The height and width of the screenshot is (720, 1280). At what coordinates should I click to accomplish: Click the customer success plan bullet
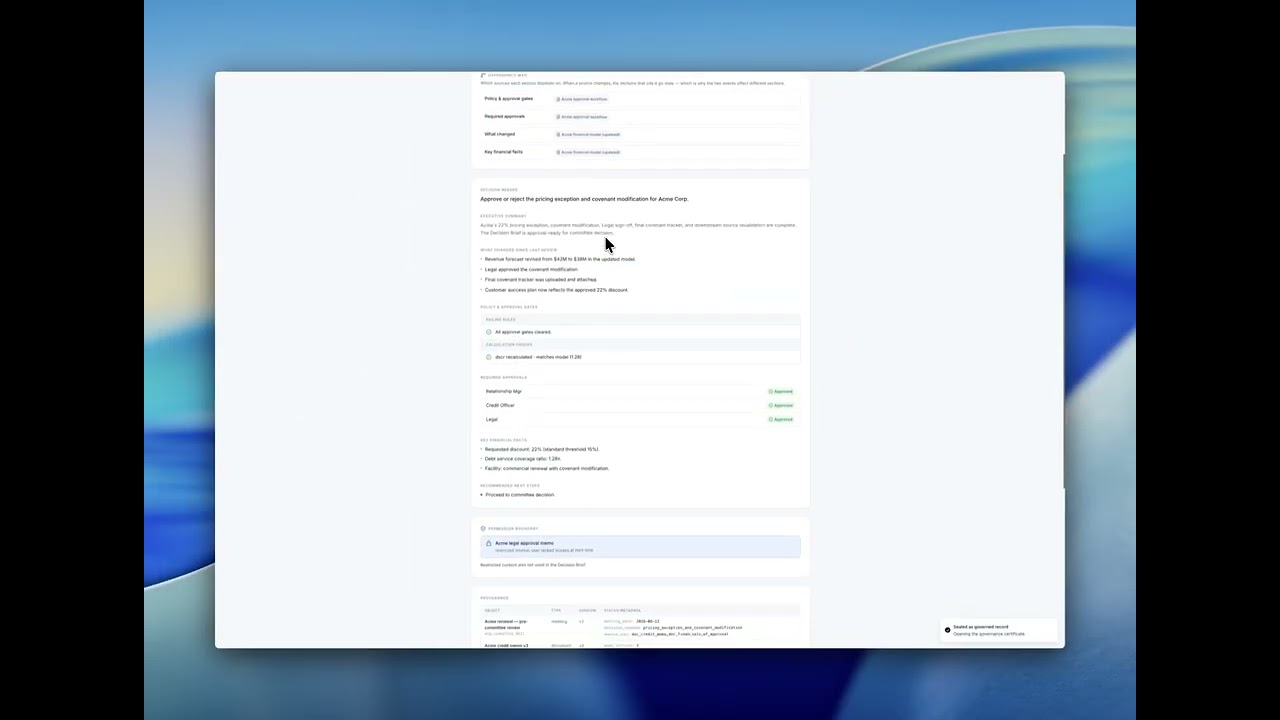556,290
